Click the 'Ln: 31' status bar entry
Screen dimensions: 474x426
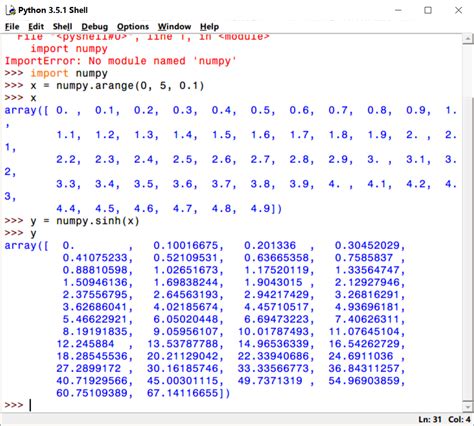(430, 419)
